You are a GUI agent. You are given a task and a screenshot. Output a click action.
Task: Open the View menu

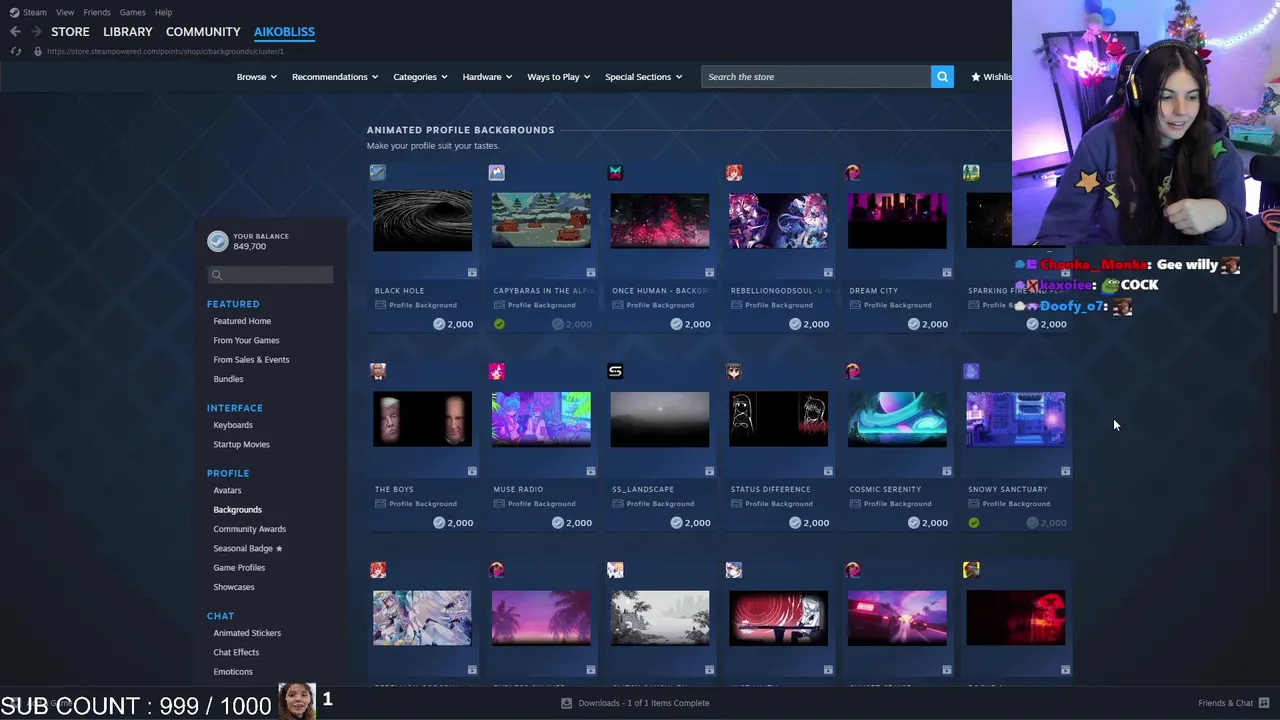(65, 12)
